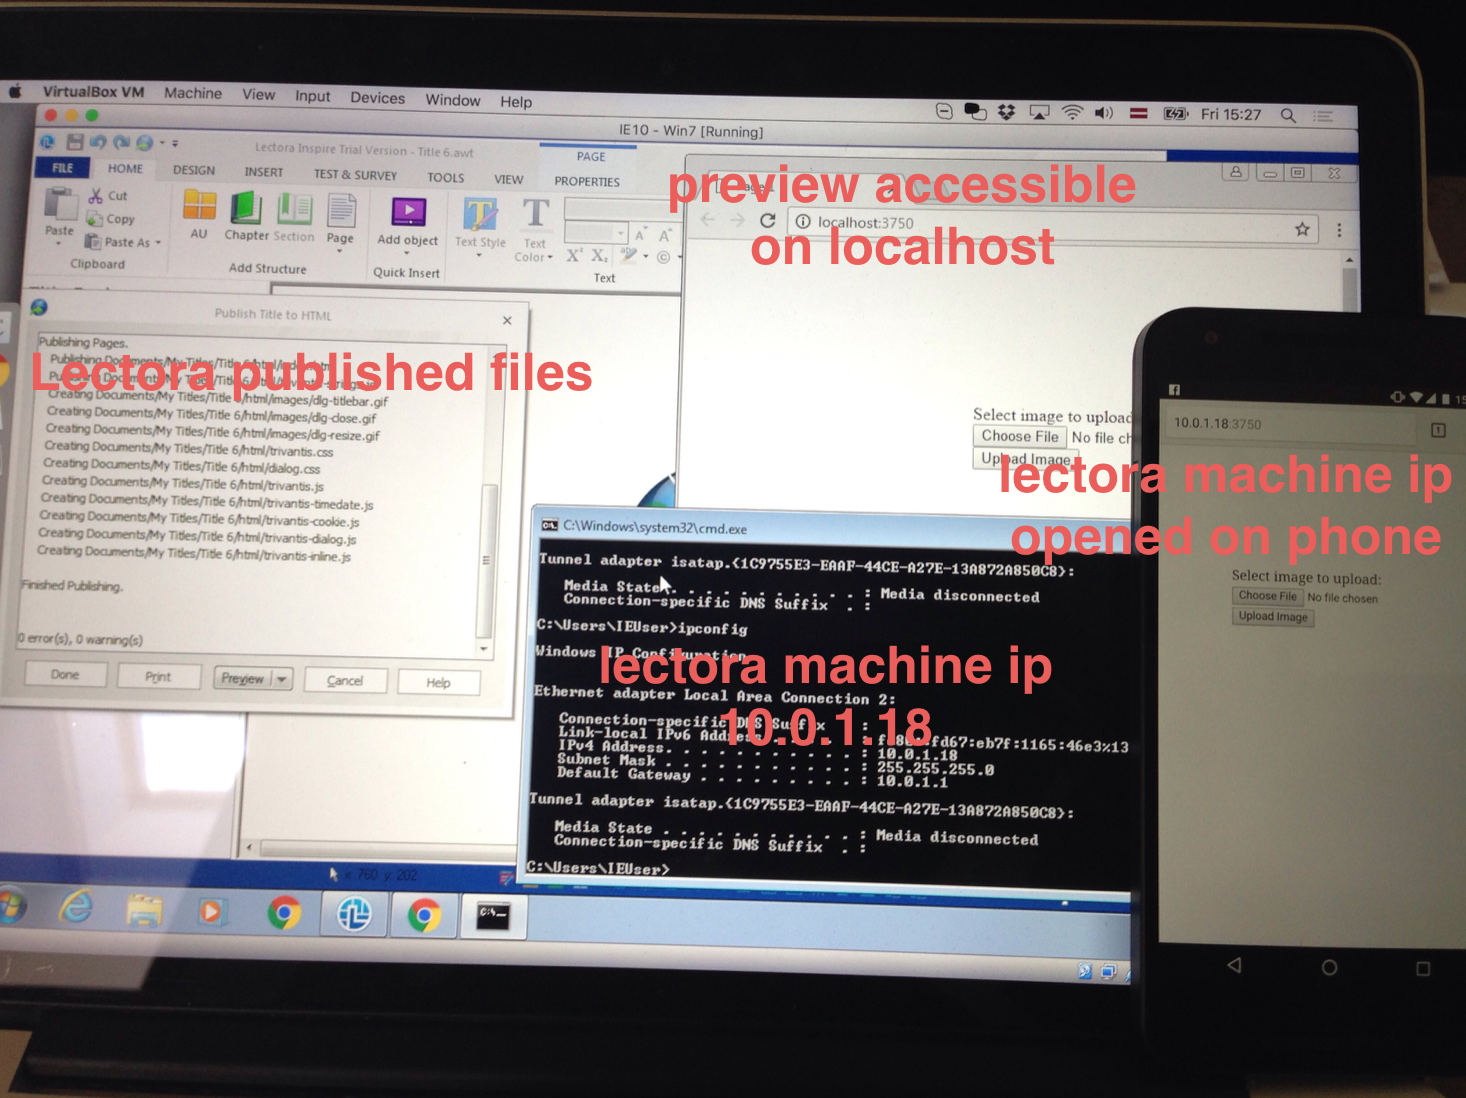1466x1098 pixels.
Task: Open the VirtualBox Input menu
Action: 313,96
